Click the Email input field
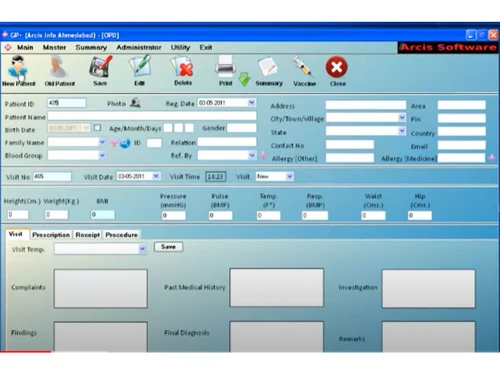This screenshot has width=500, height=375. tap(462, 145)
